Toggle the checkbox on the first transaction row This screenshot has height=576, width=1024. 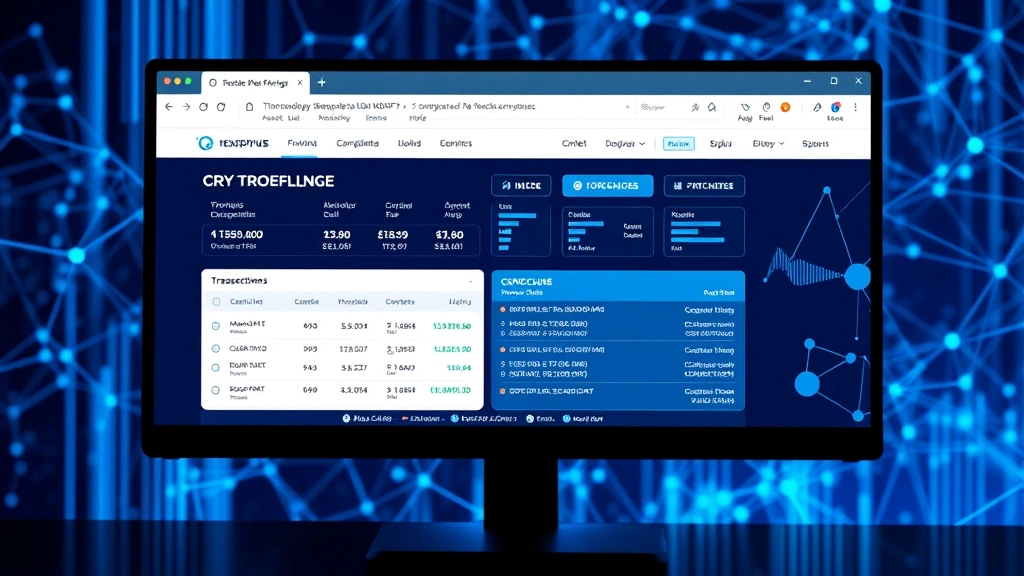(x=216, y=327)
